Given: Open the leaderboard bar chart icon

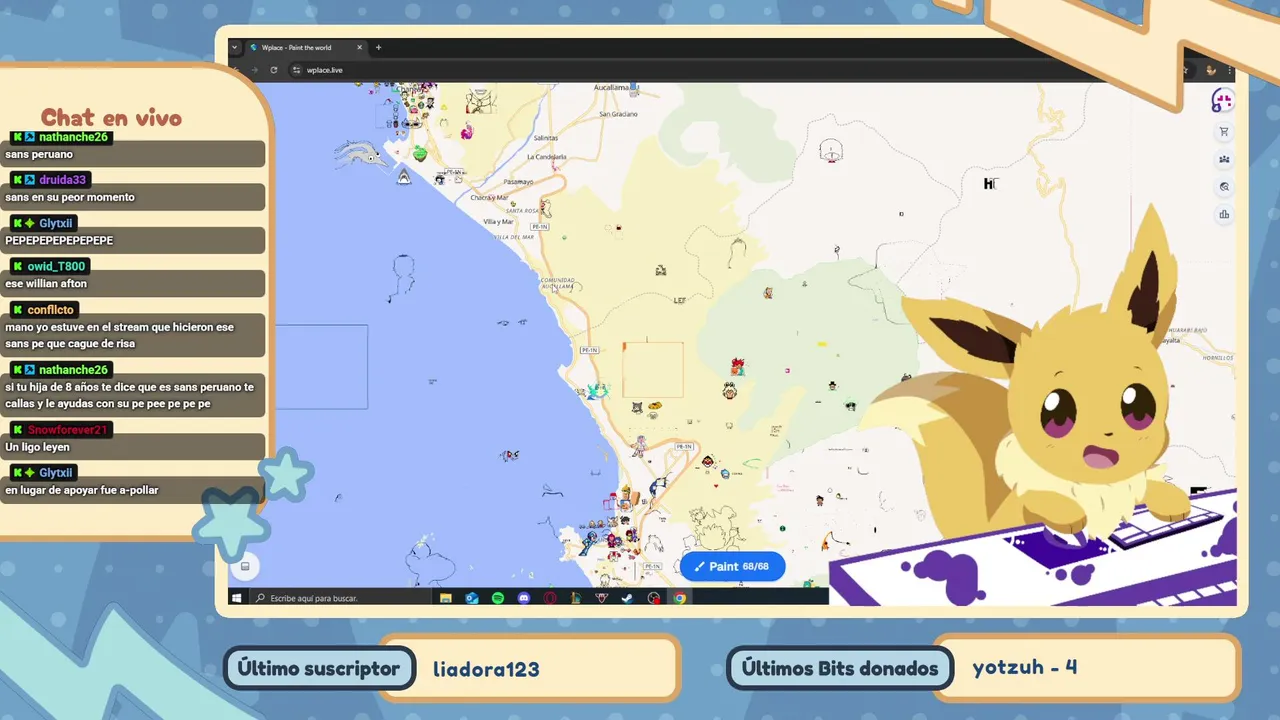Looking at the screenshot, I should coord(1224,214).
